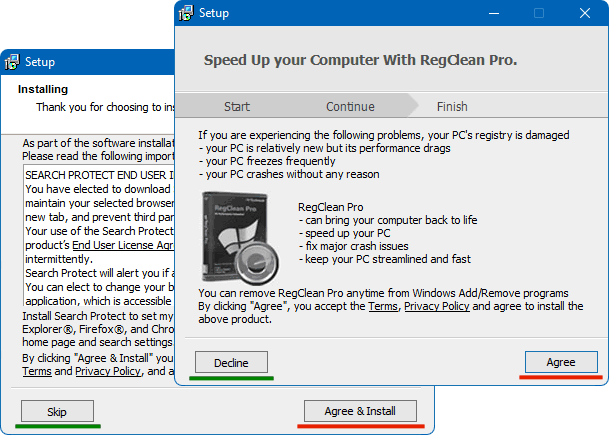Click 'SEARCH PROTECT END USER' text in license box

click(96, 175)
